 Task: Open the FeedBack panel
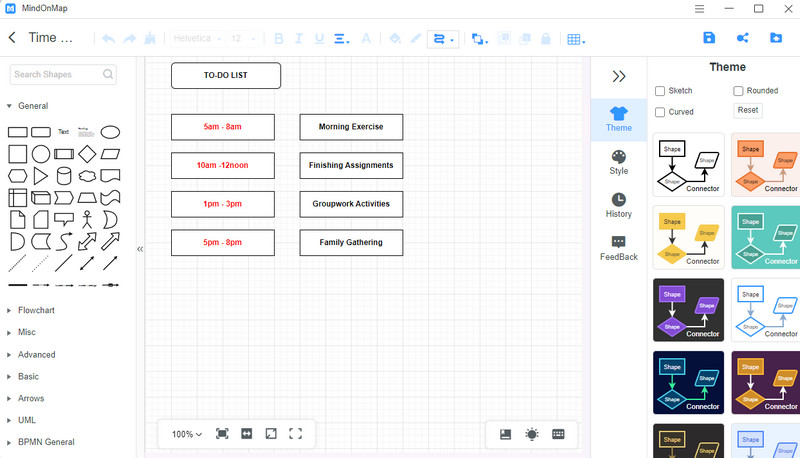tap(618, 248)
